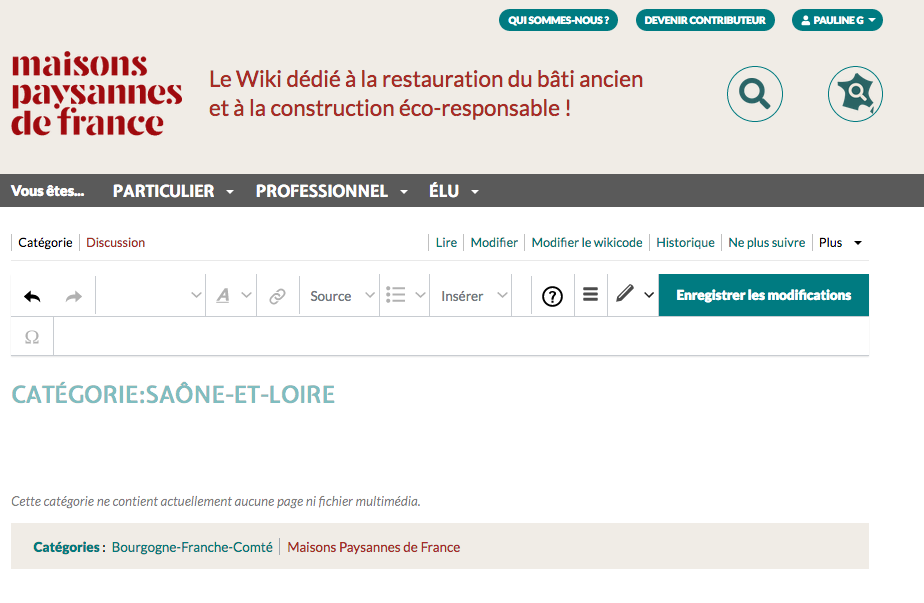Image resolution: width=924 pixels, height=603 pixels.
Task: Expand the paragraph format dropdown
Action: click(x=150, y=296)
